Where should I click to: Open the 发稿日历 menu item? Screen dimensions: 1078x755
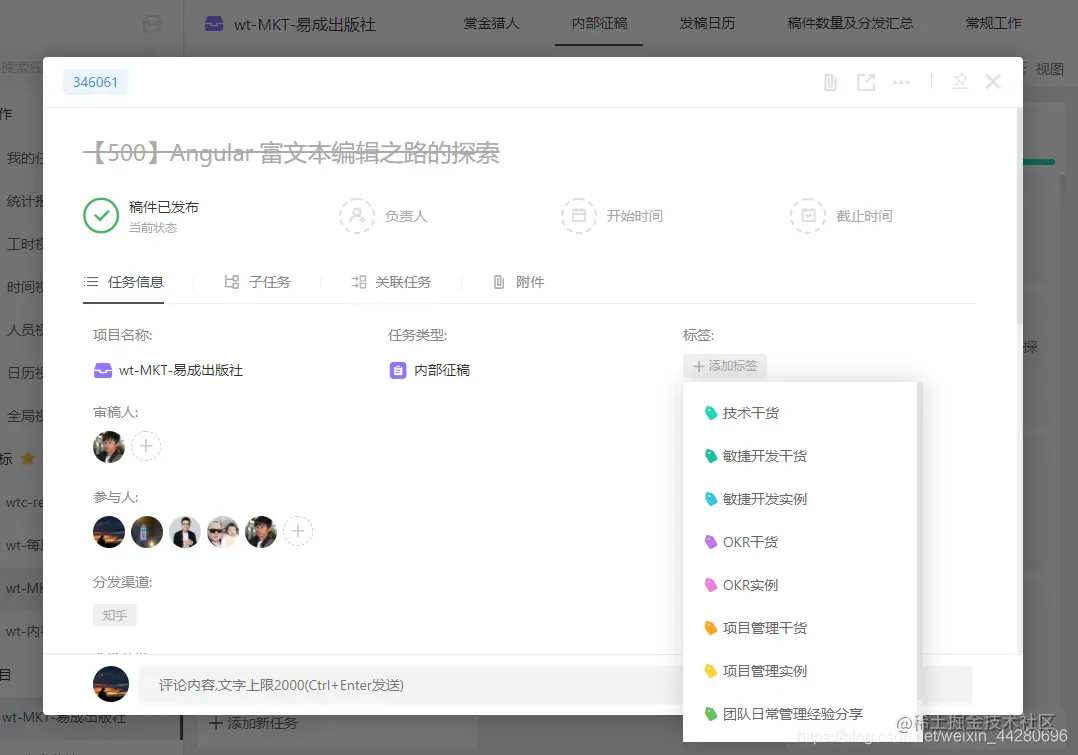coord(707,22)
